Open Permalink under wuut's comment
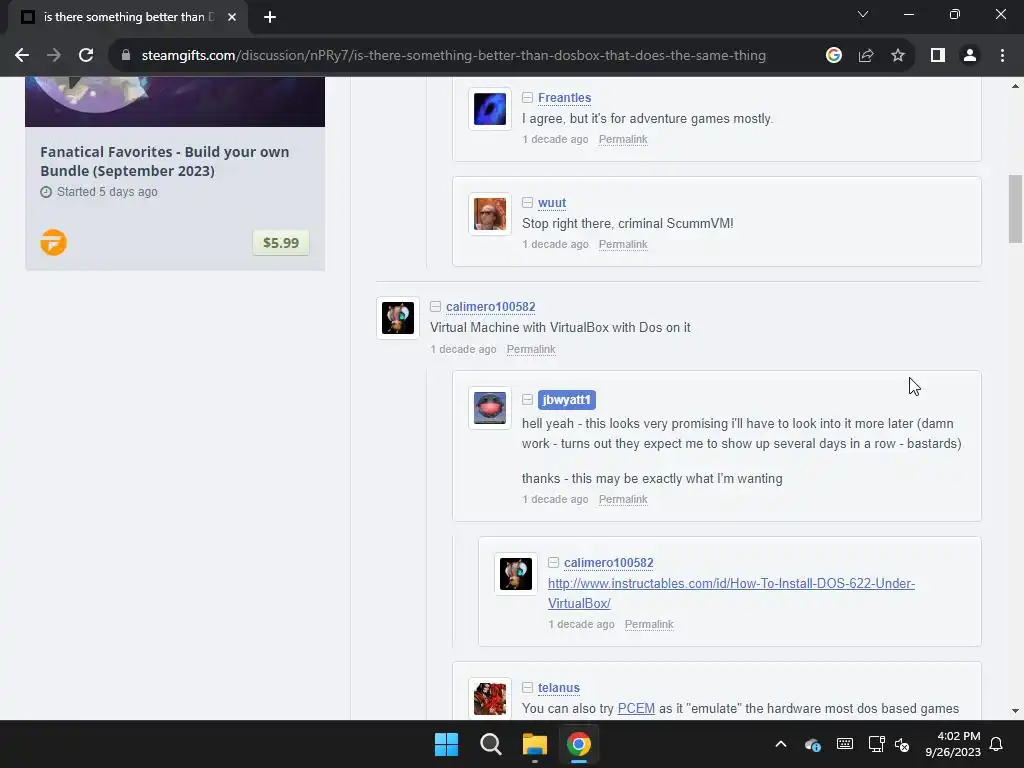The image size is (1024, 768). (623, 244)
